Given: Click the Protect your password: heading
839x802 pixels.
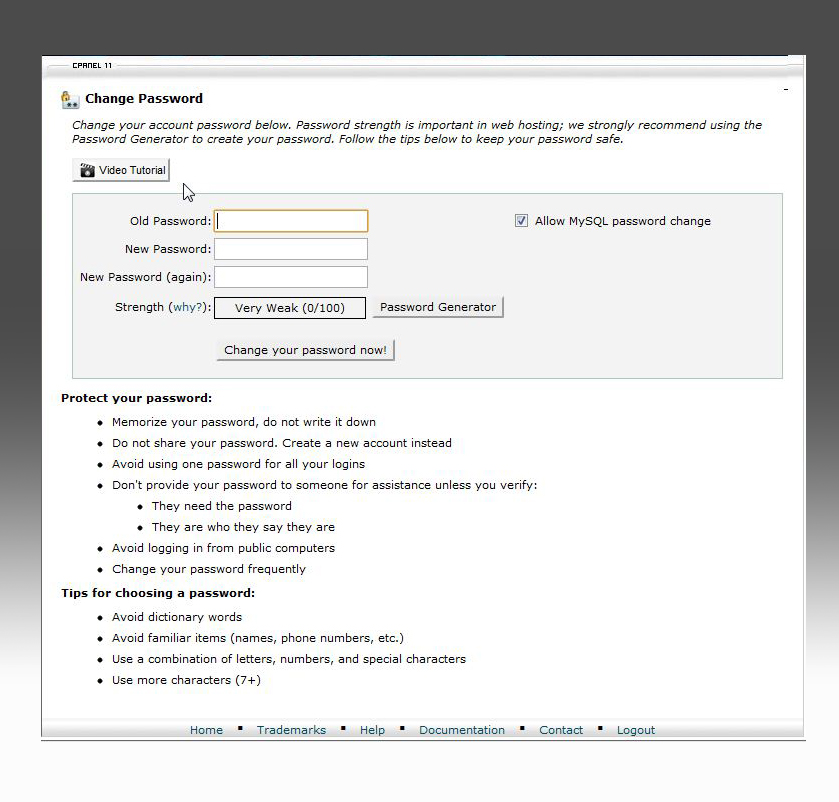Looking at the screenshot, I should point(136,398).
